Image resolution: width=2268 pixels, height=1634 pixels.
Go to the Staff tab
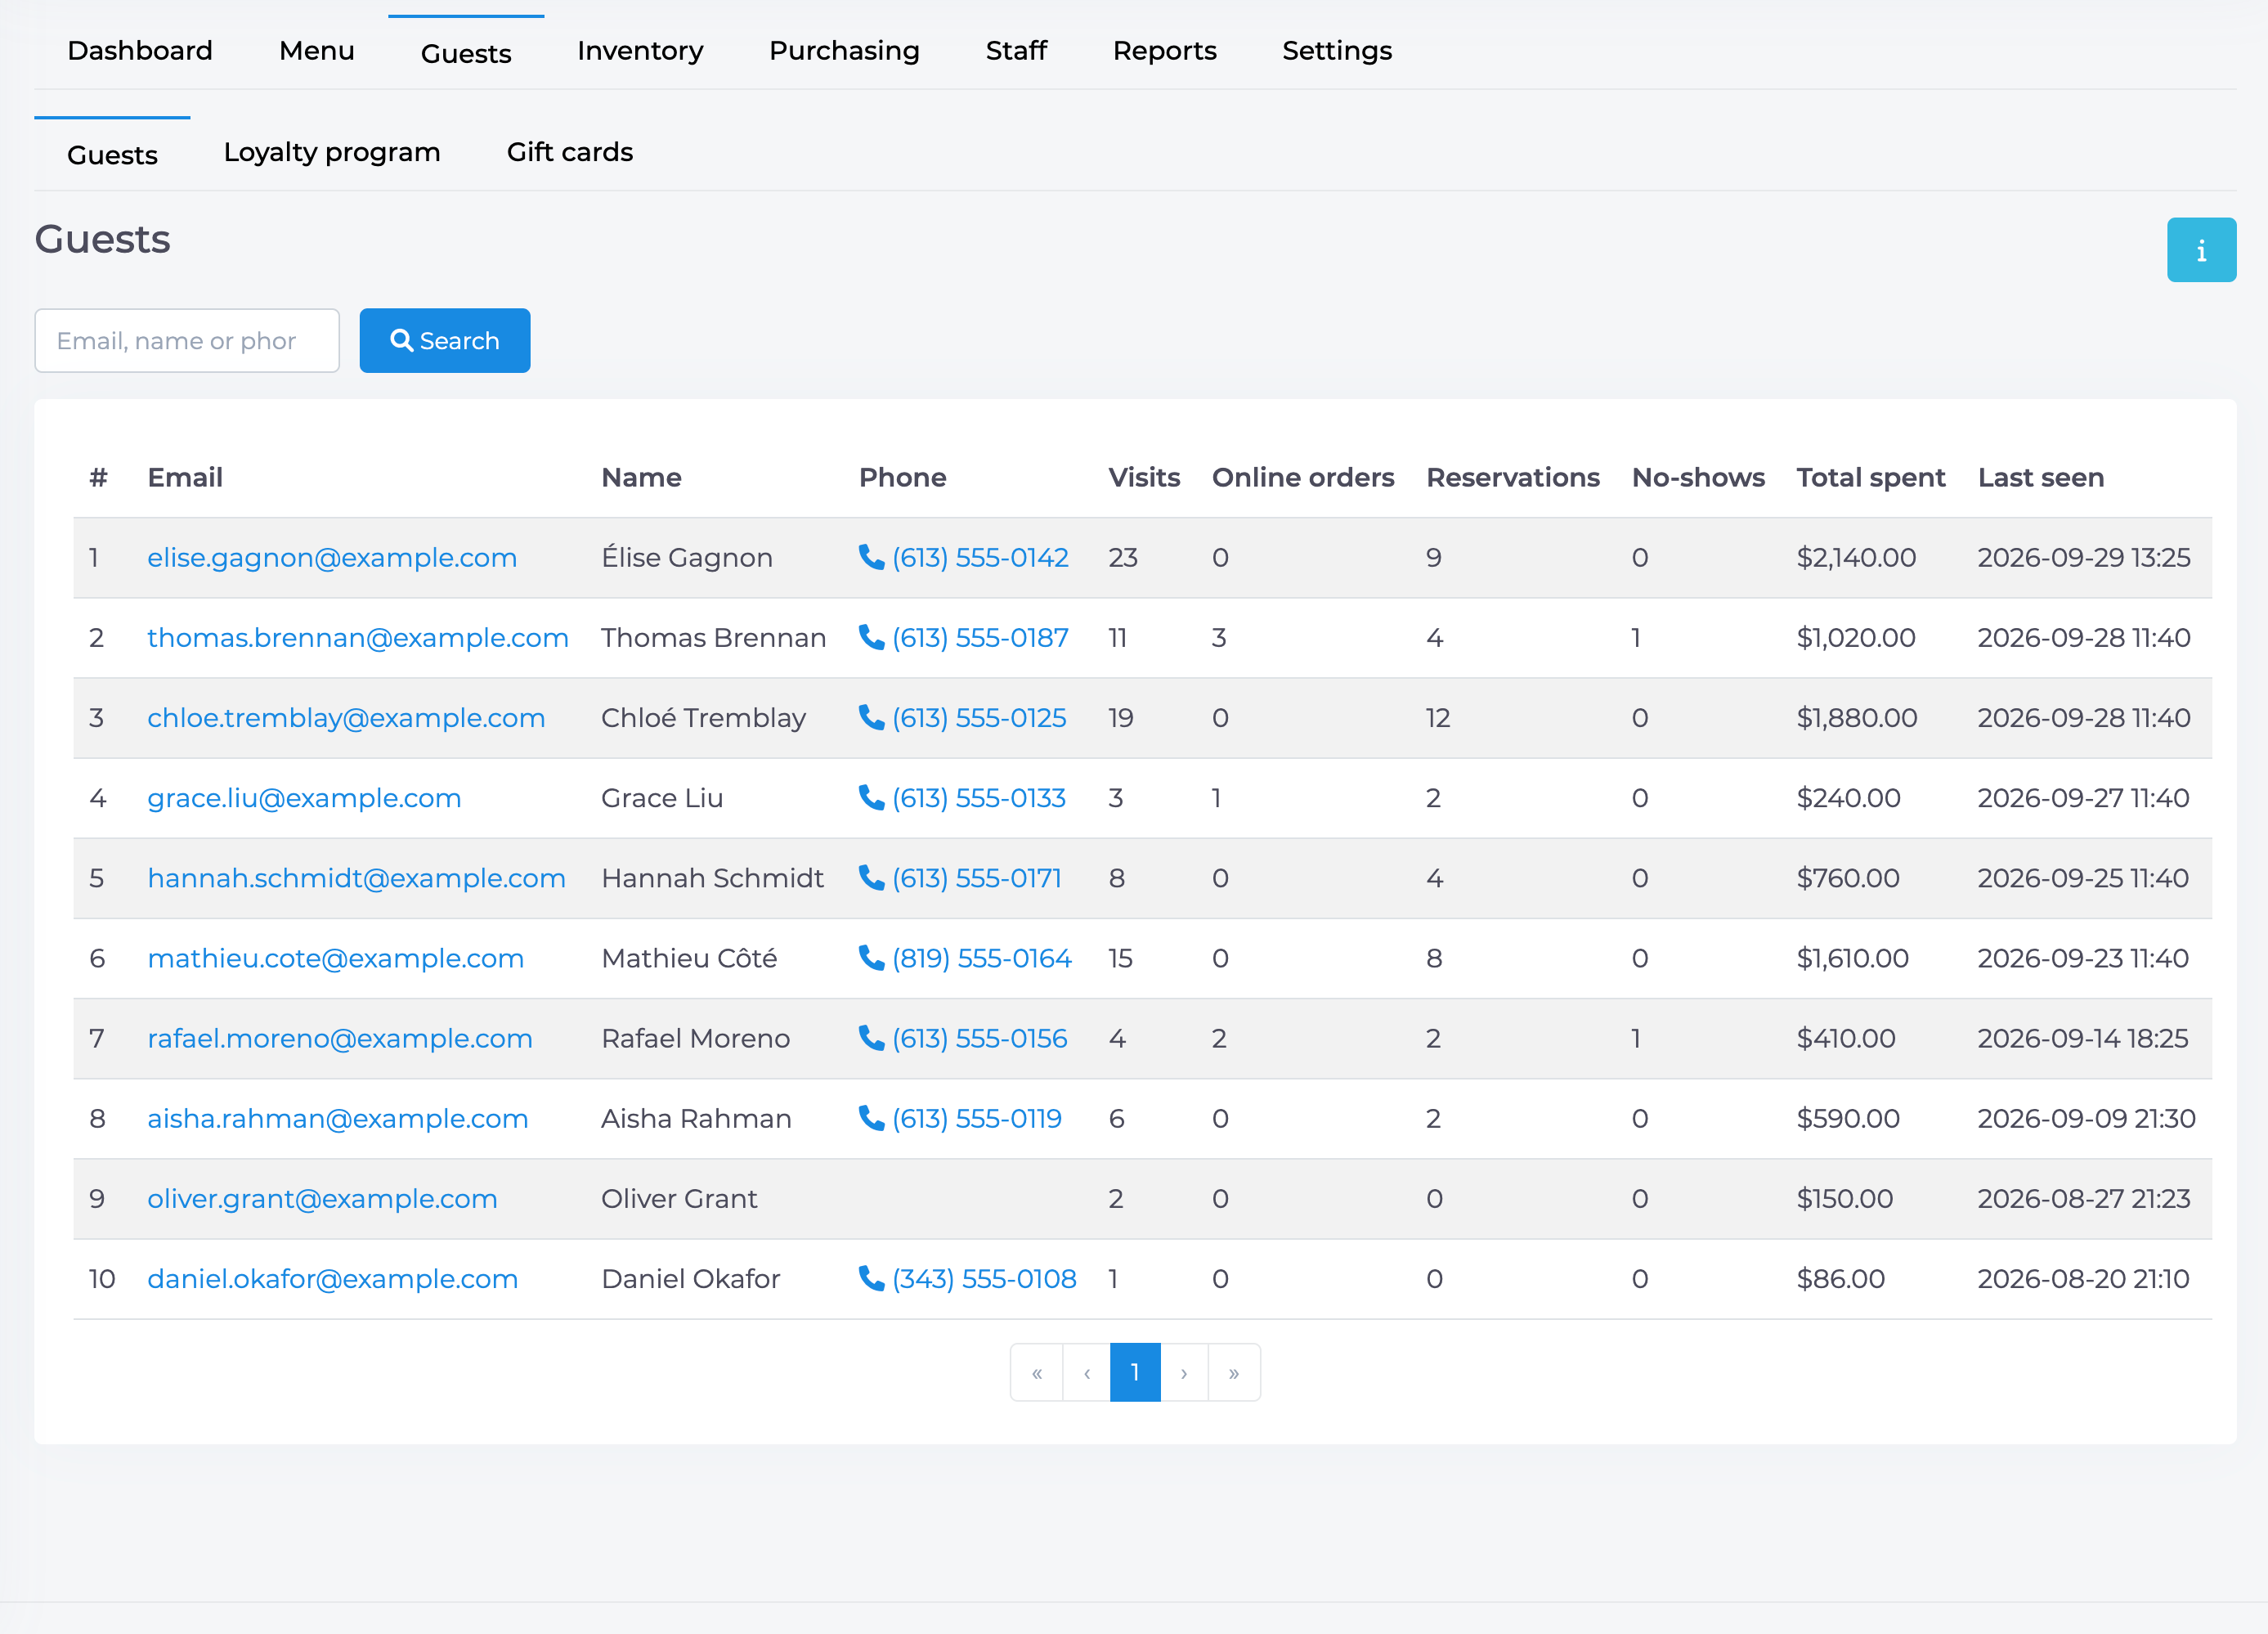pyautogui.click(x=1016, y=51)
